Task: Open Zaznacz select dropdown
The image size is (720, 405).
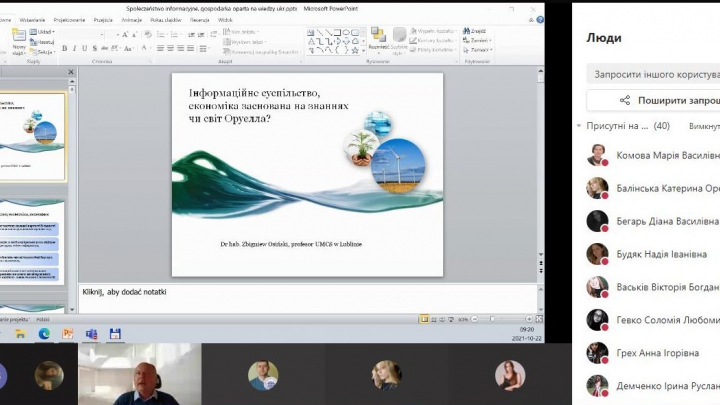Action: tap(478, 50)
